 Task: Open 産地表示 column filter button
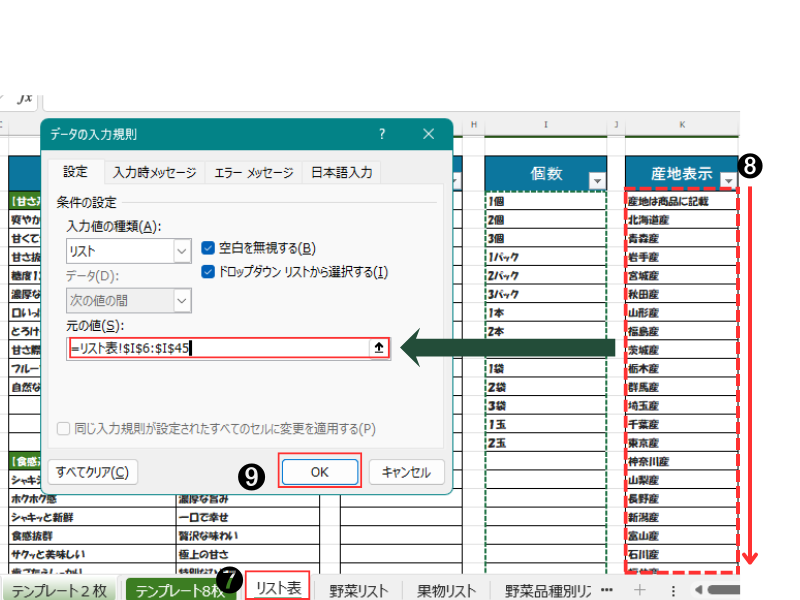tap(728, 180)
